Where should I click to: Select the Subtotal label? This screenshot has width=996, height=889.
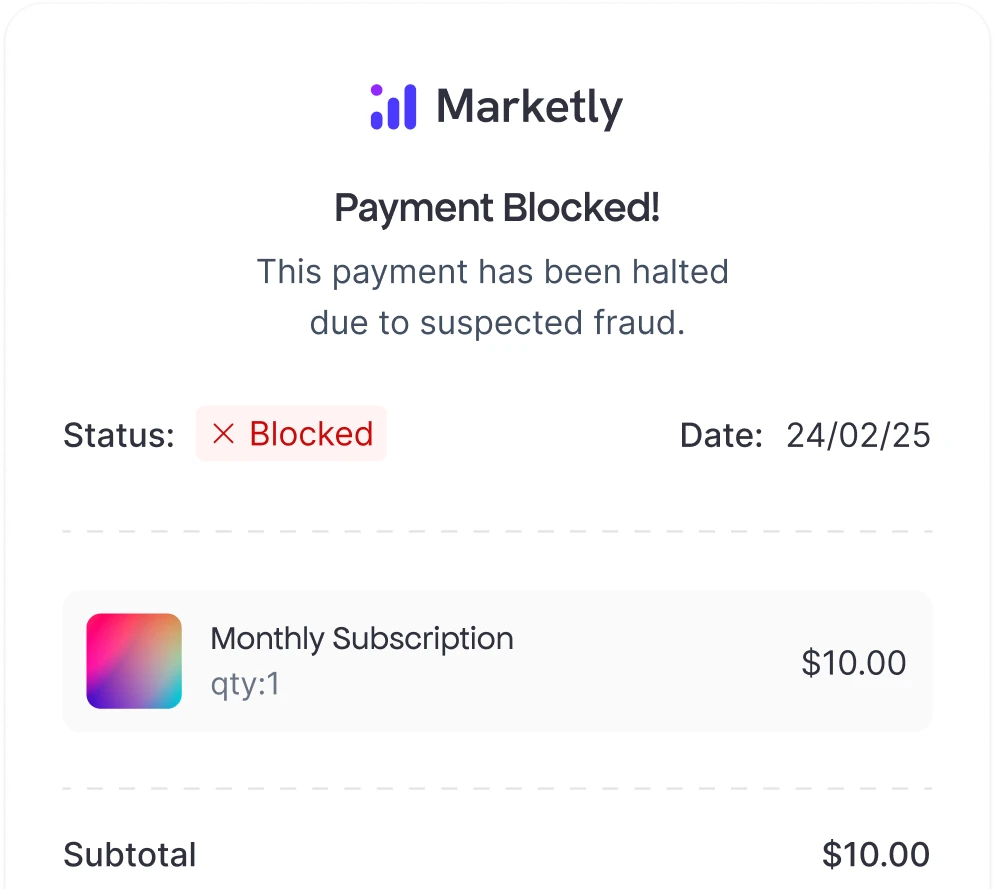tap(129, 855)
